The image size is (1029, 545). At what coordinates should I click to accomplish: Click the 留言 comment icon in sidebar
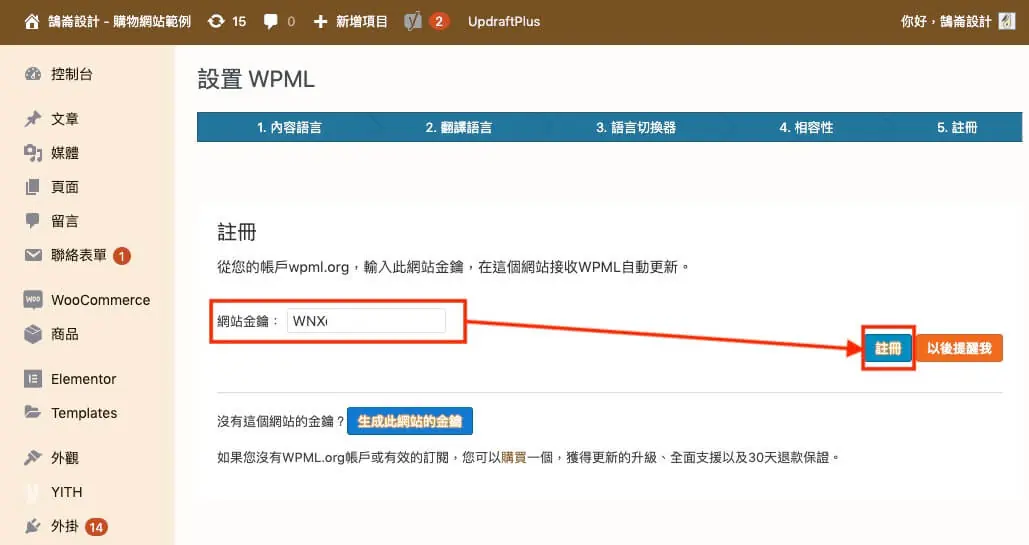click(33, 221)
